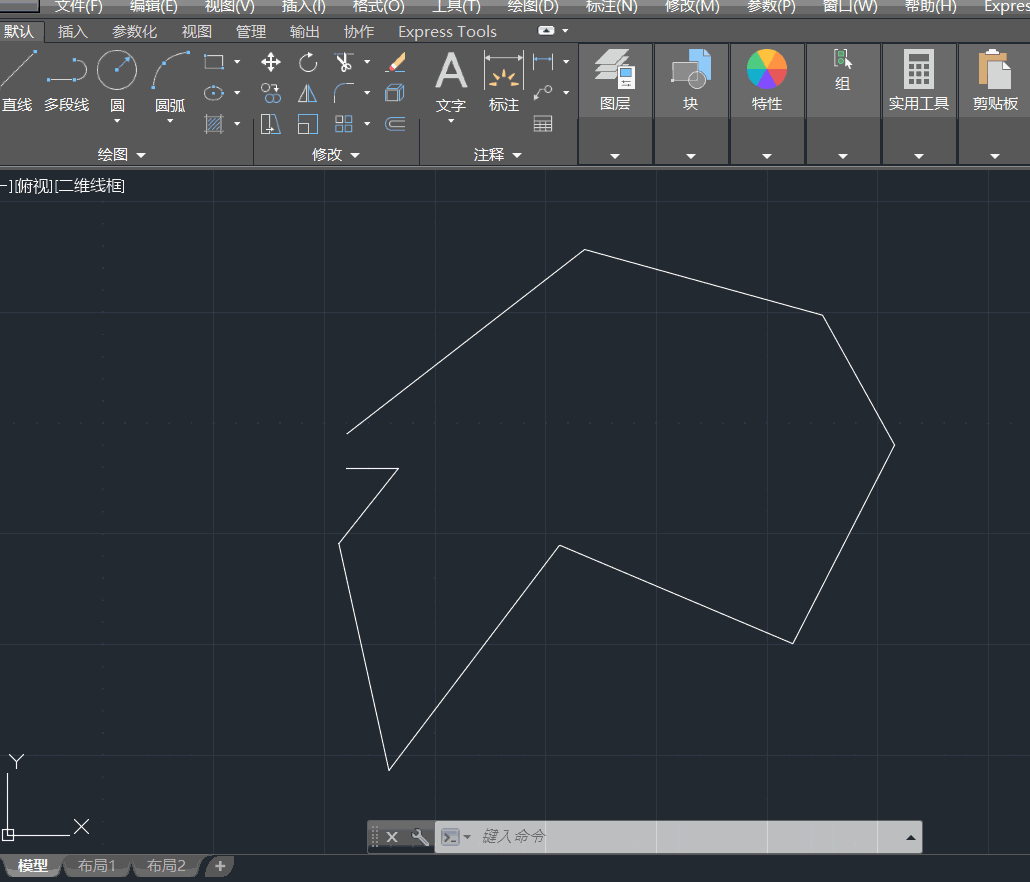Screen dimensions: 1030x882
Task: Open command line customize wrench icon
Action: click(x=420, y=837)
